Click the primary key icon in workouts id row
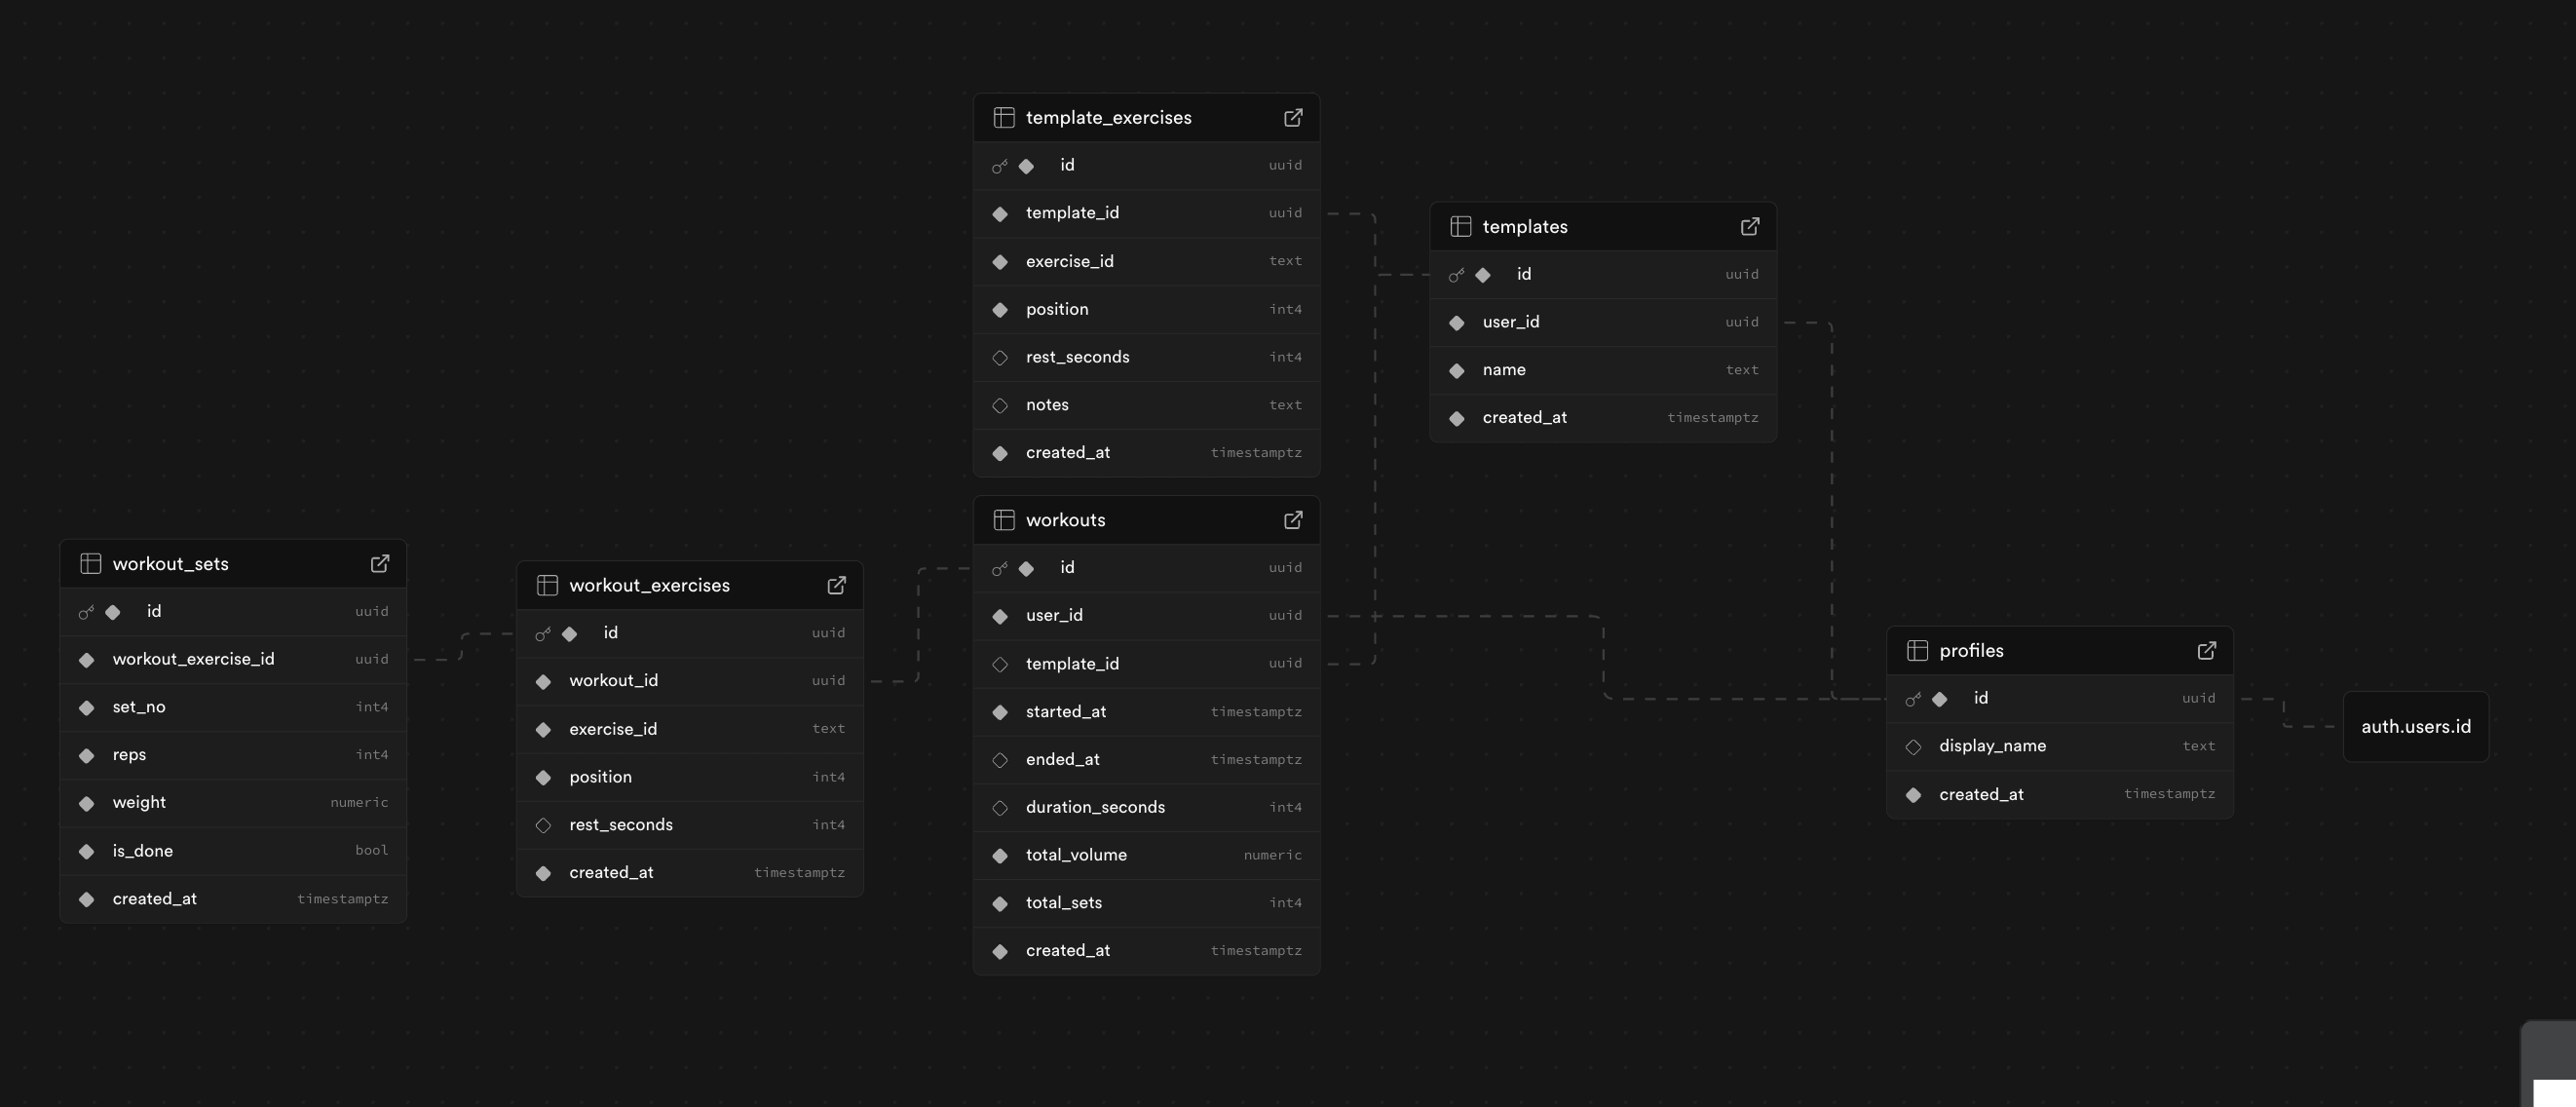The image size is (2576, 1107). point(999,569)
